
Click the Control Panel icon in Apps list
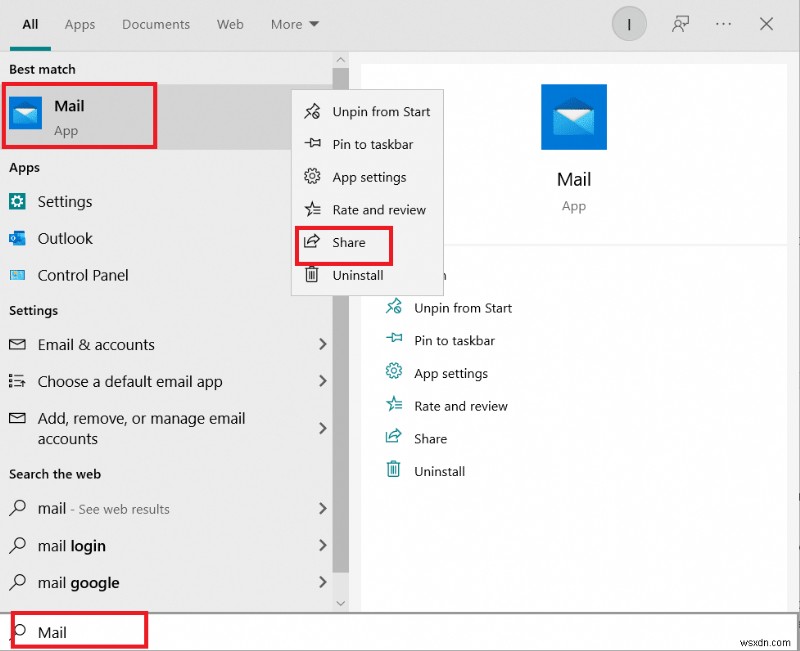17,275
